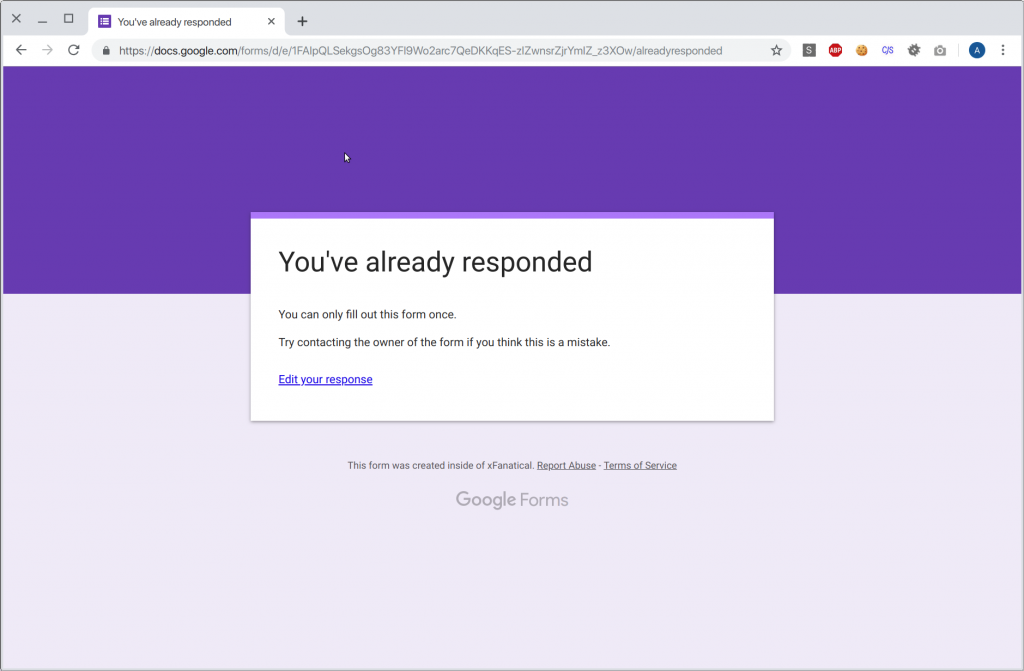
Task: Open the gear-shaped extension icon
Action: pos(914,50)
